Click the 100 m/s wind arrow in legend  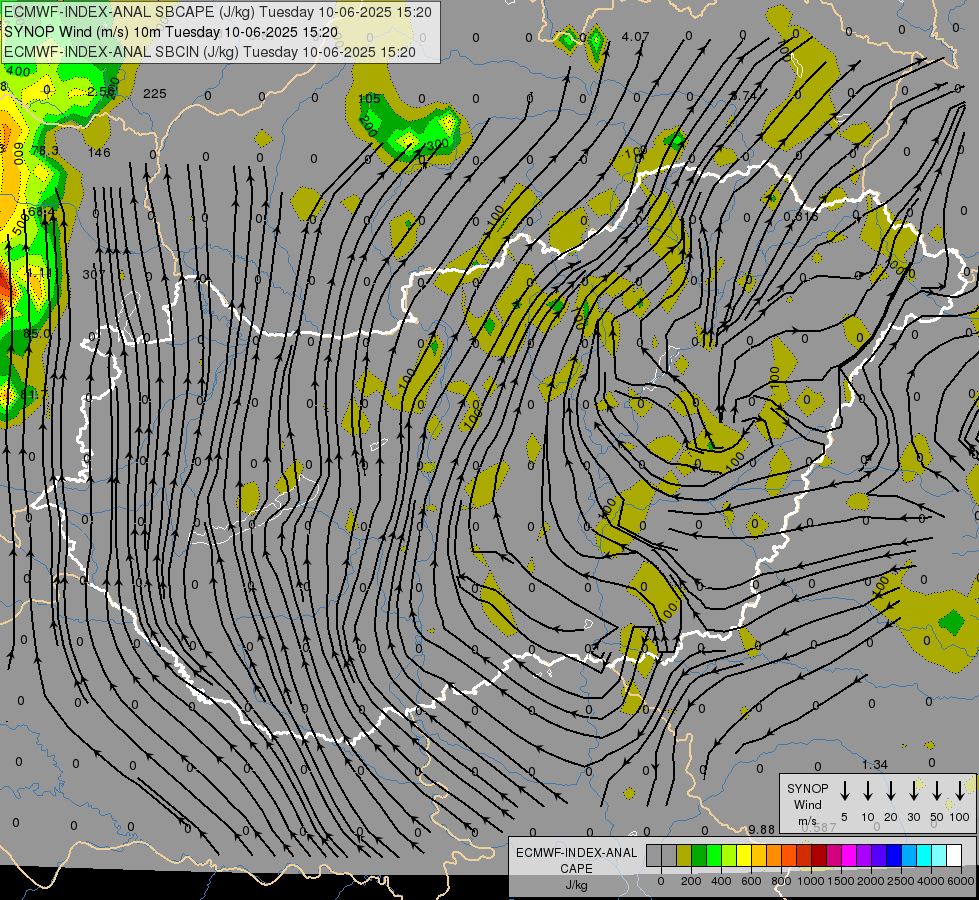960,791
